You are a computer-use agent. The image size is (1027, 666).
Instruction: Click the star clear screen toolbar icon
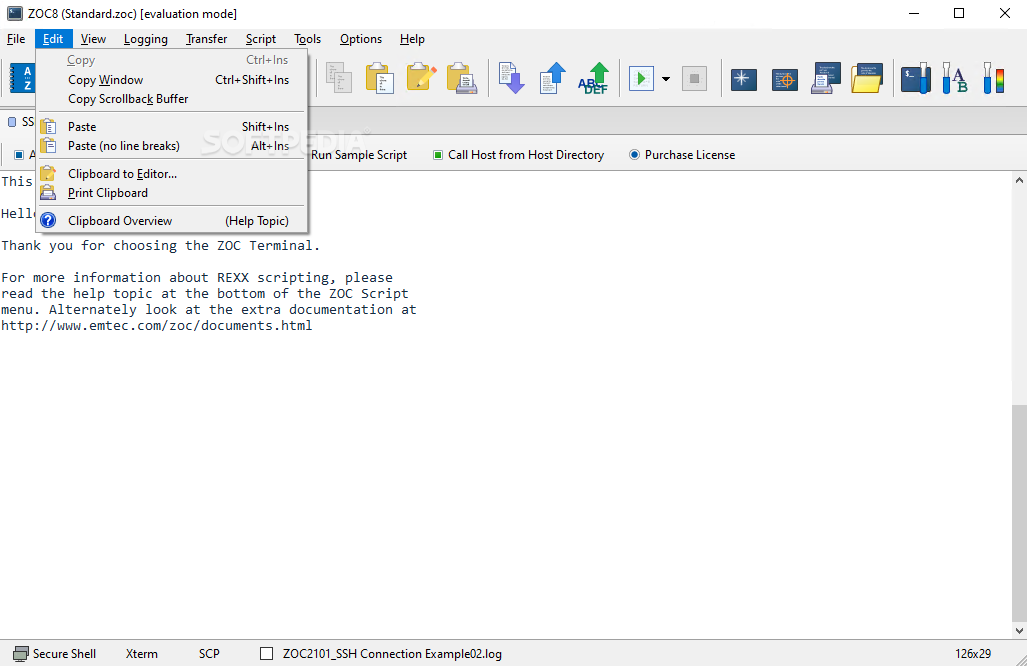click(x=743, y=79)
